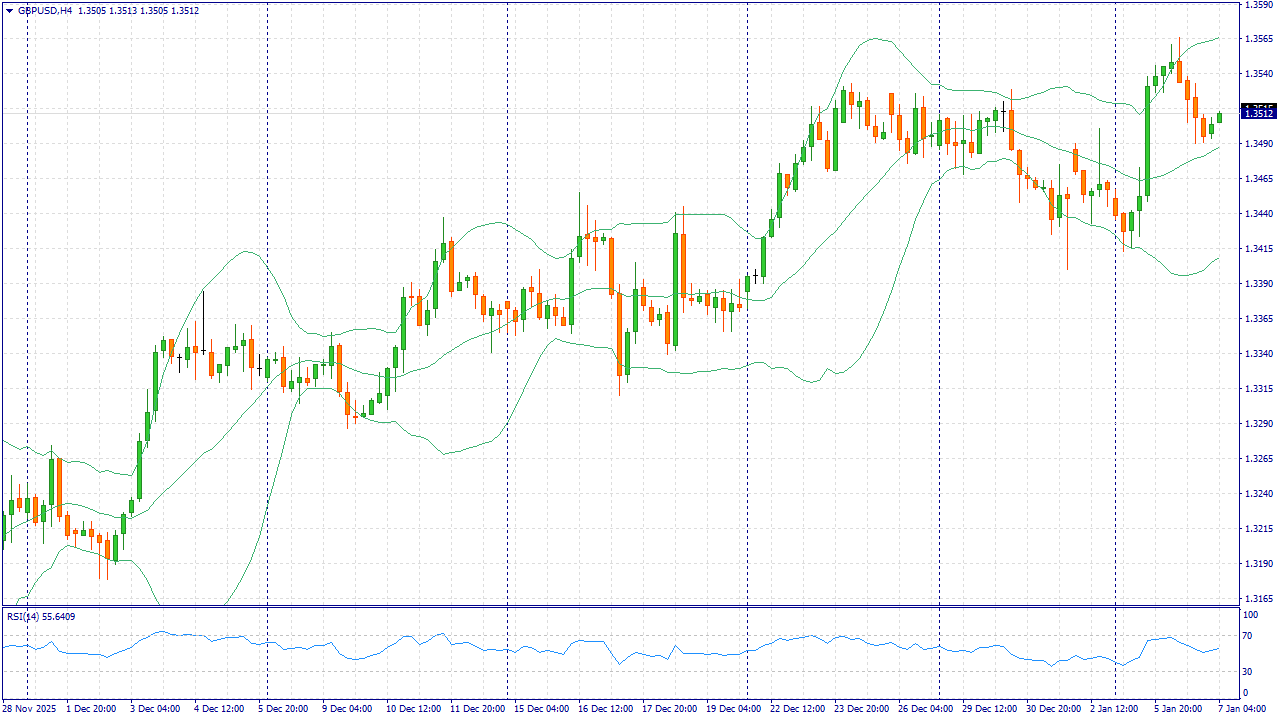Click the RSI scale value 100
1280x720 pixels.
pyautogui.click(x=1249, y=610)
